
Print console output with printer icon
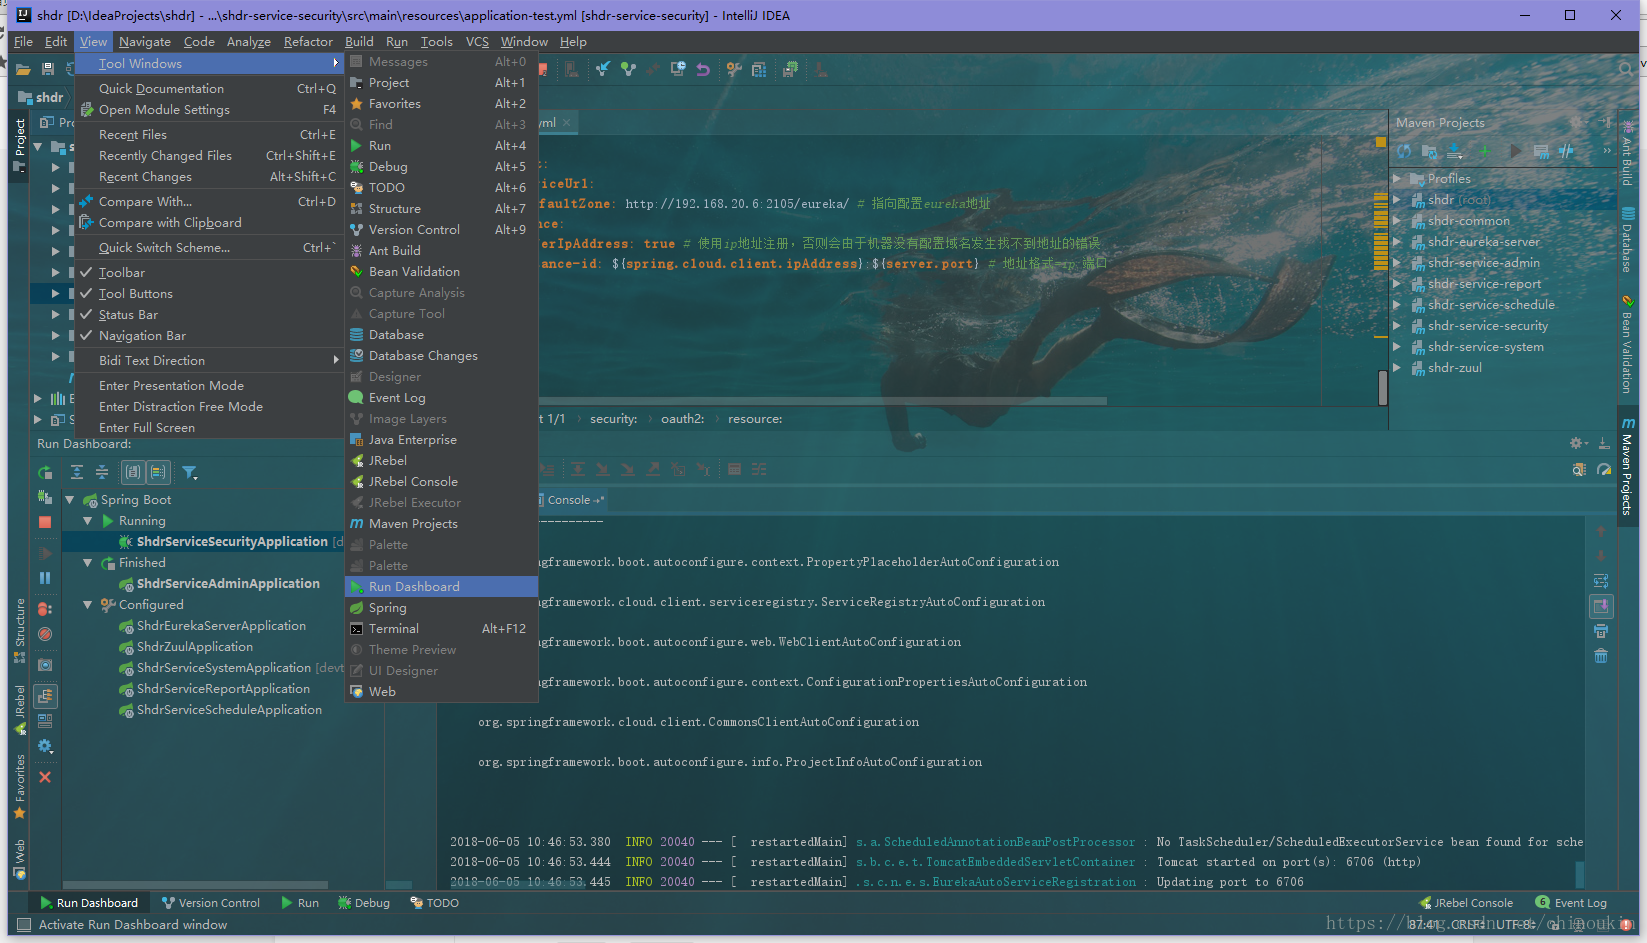[x=1601, y=631]
